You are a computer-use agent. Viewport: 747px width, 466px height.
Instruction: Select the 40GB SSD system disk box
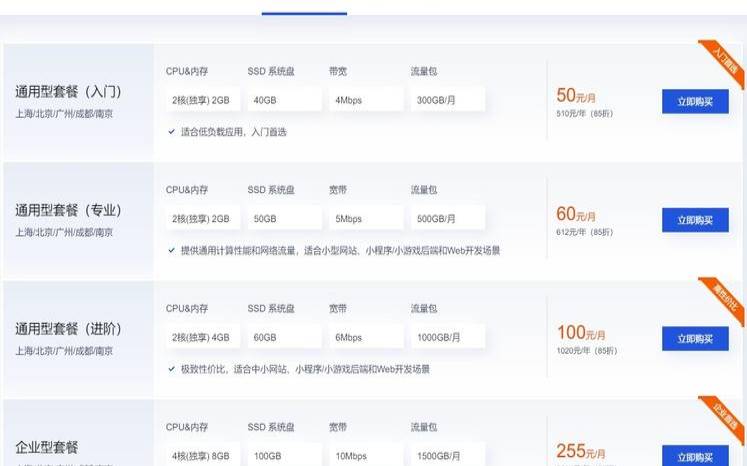(284, 100)
